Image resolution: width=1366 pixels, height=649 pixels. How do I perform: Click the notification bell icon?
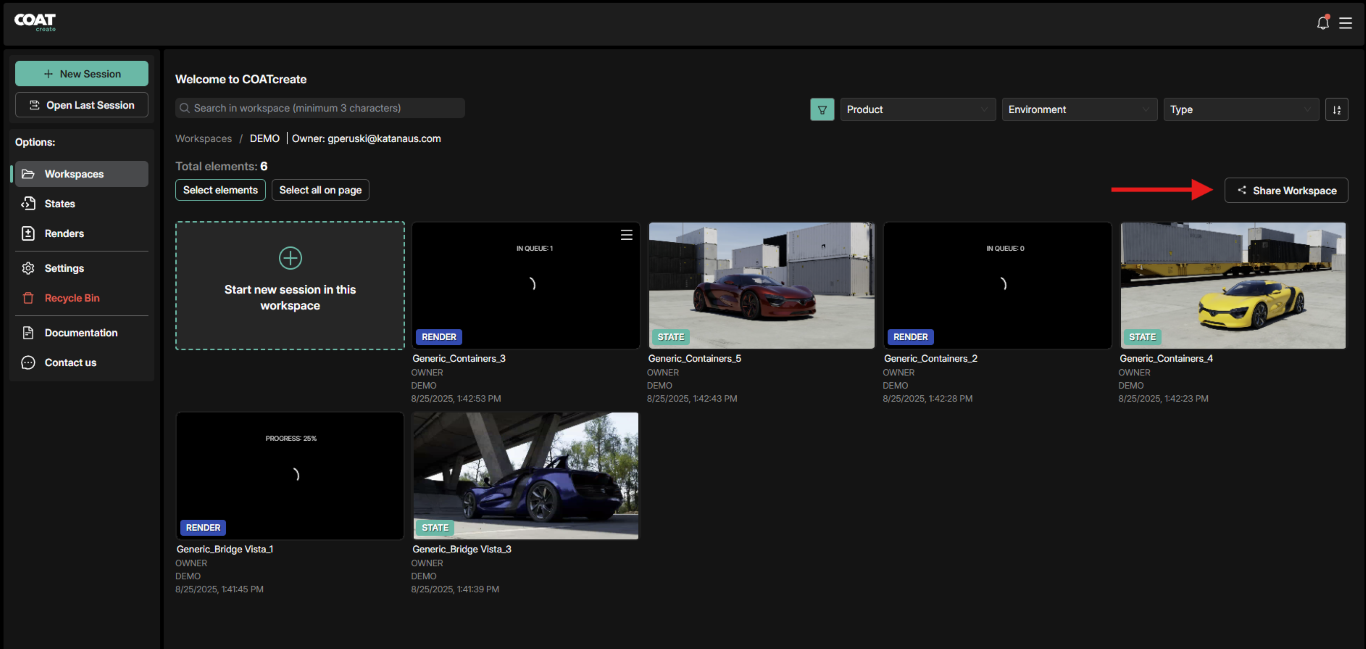pos(1322,23)
